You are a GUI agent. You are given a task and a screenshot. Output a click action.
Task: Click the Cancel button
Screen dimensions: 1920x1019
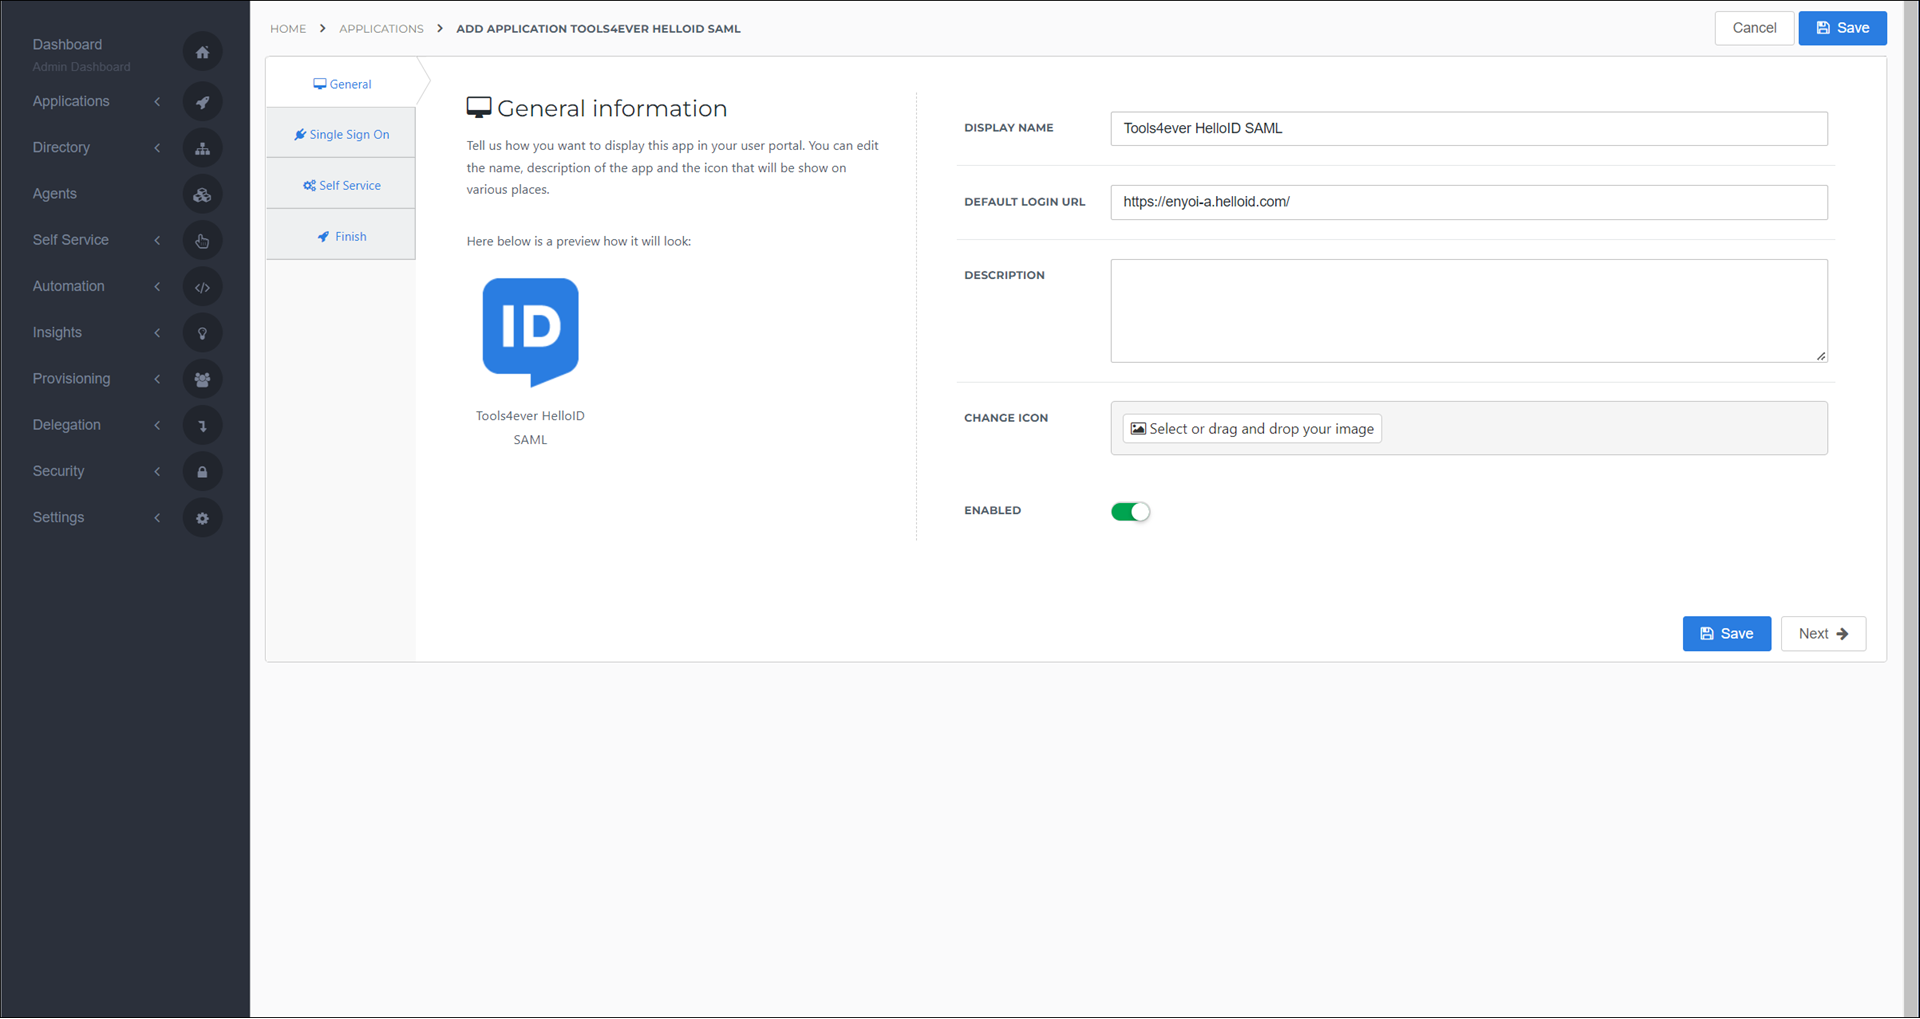(1754, 28)
